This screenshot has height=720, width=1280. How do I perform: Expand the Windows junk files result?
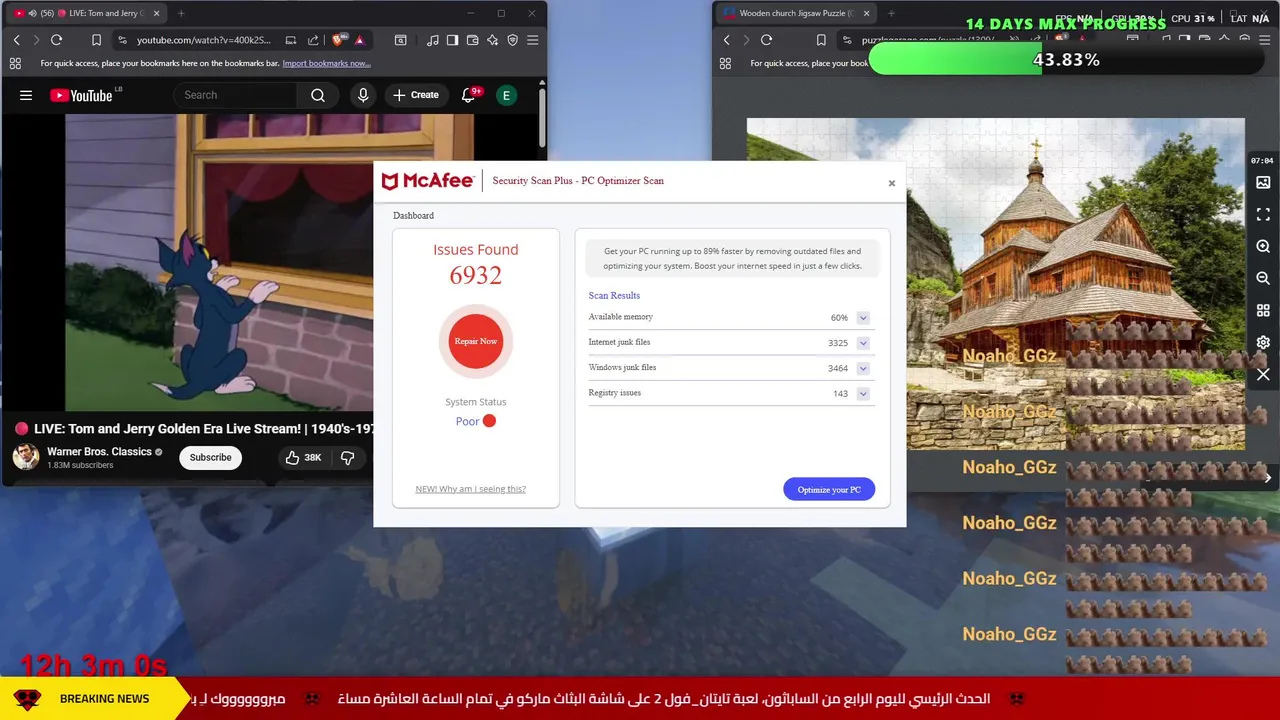click(863, 368)
